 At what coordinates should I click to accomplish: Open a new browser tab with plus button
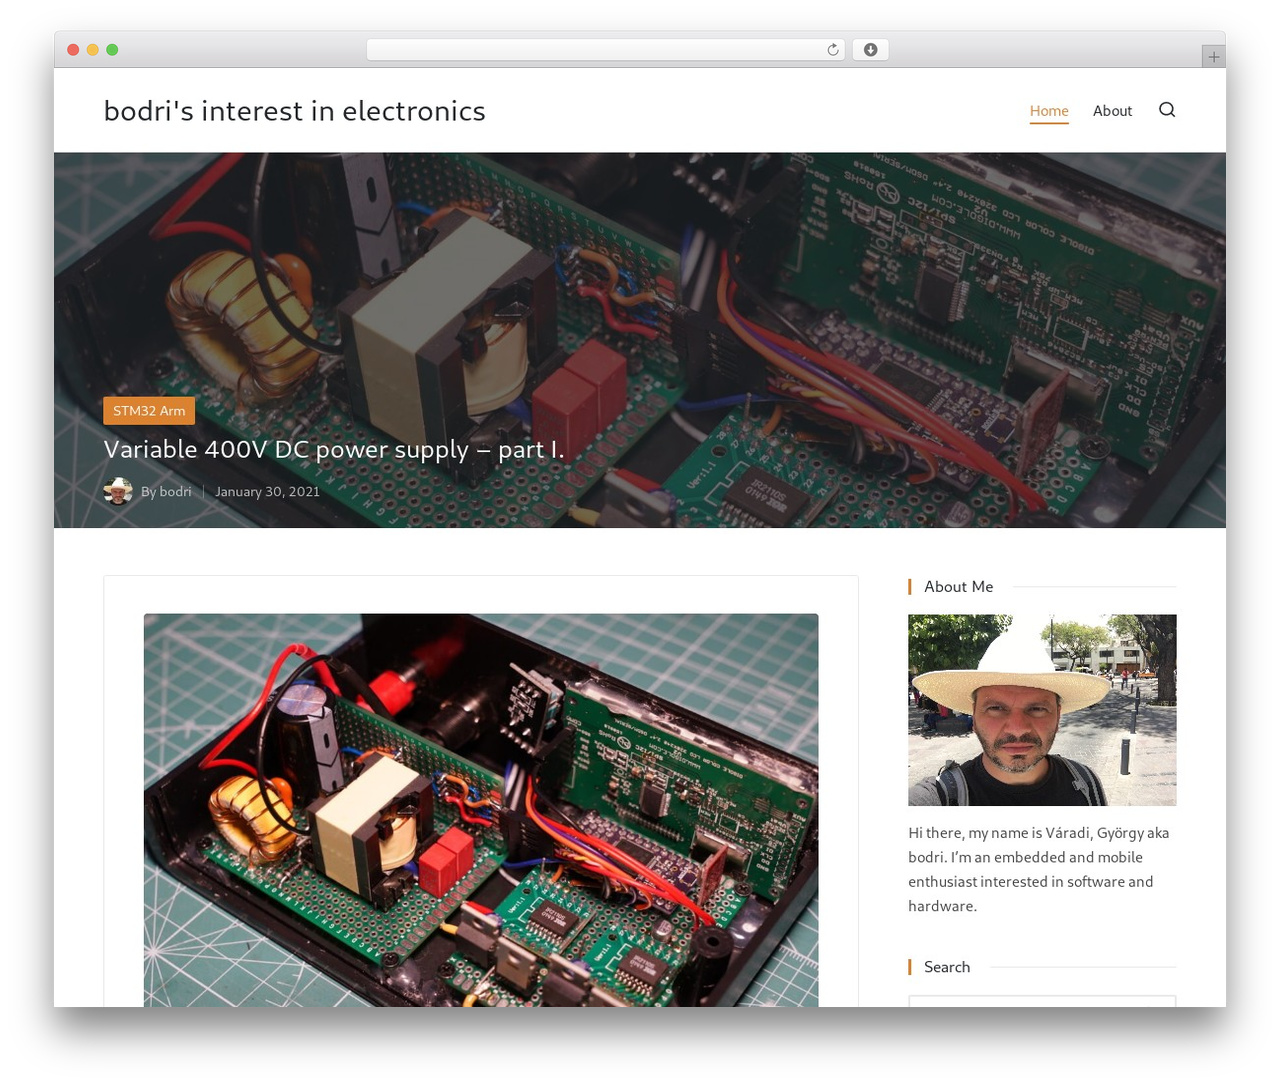[x=1213, y=57]
